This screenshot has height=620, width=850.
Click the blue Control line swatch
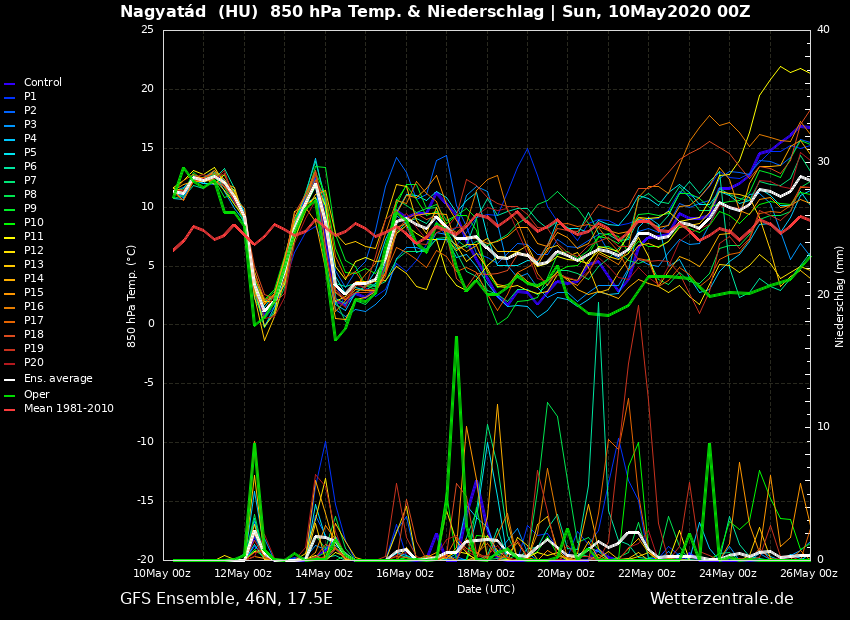(x=10, y=84)
